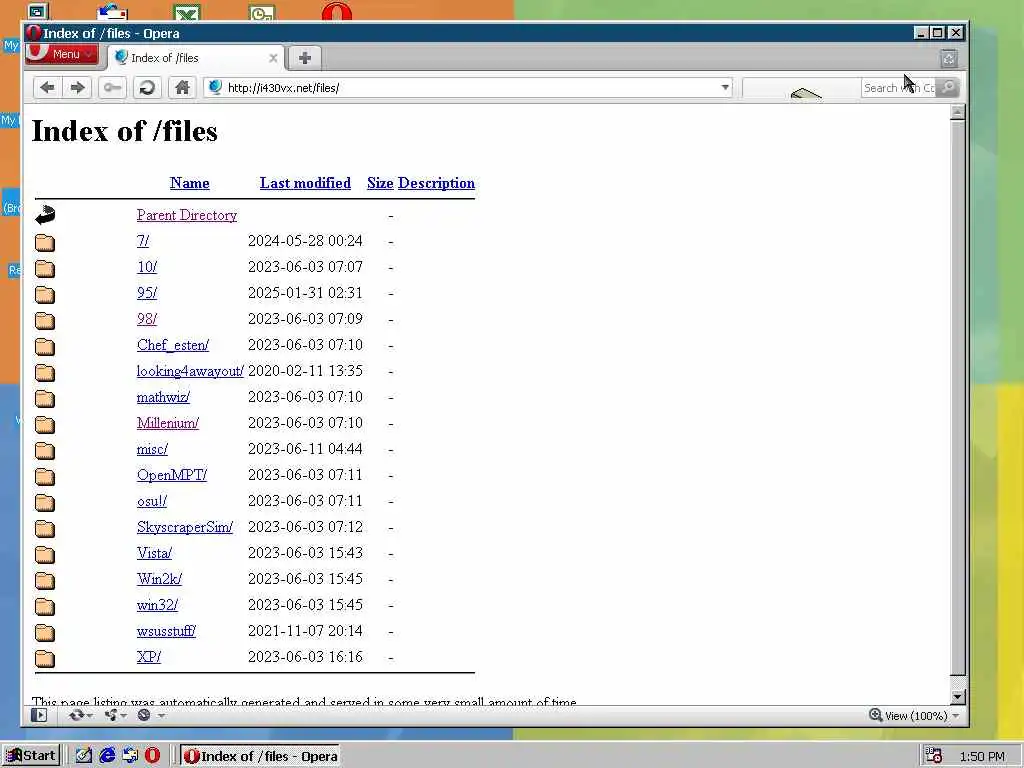This screenshot has width=1024, height=768.
Task: Launch Opera from quick launch bar
Action: pyautogui.click(x=153, y=756)
